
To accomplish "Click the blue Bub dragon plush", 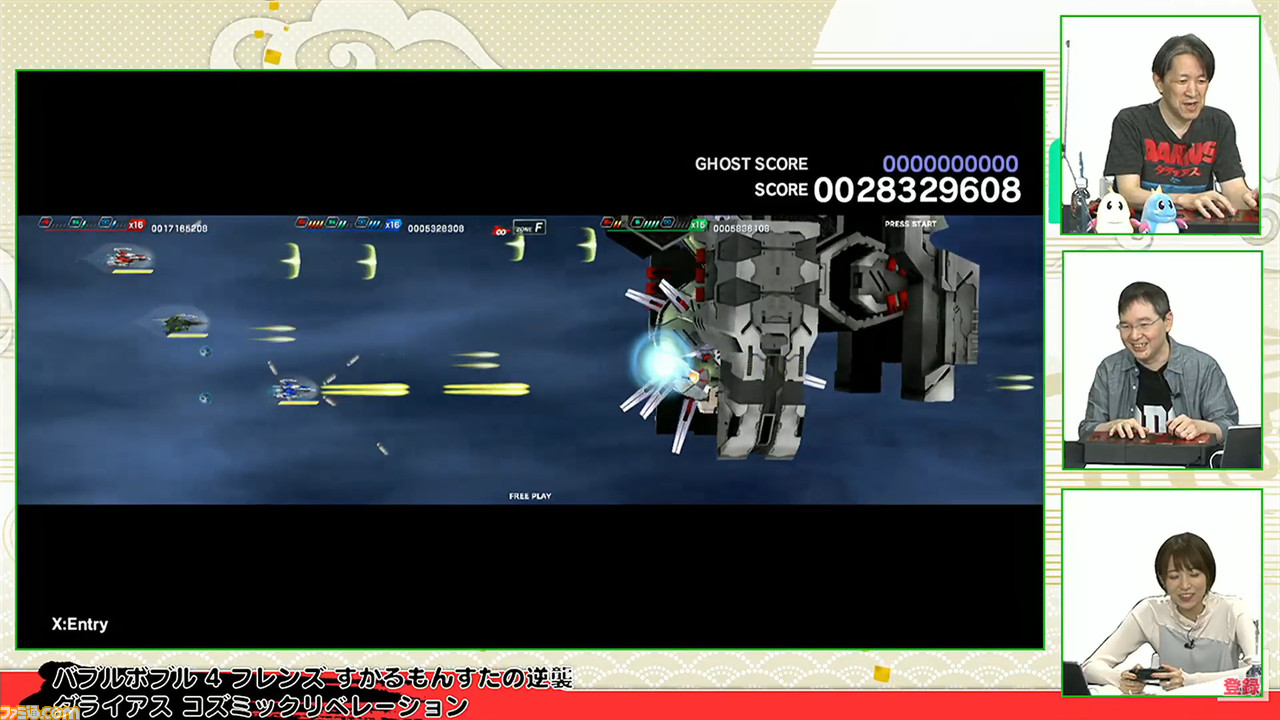I will coord(1160,210).
